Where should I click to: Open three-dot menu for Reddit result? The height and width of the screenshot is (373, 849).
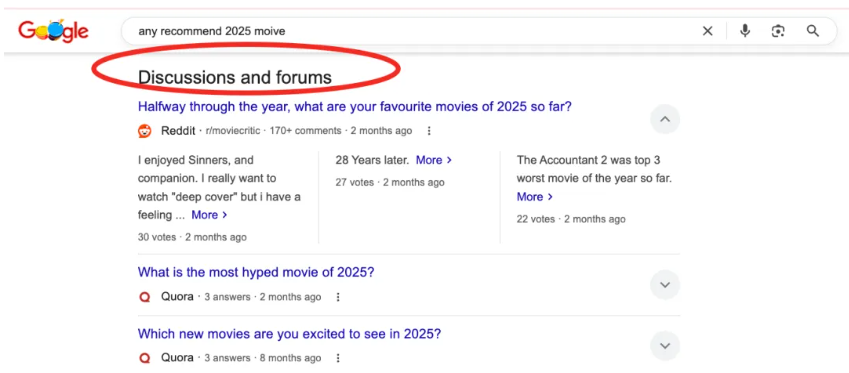(429, 131)
